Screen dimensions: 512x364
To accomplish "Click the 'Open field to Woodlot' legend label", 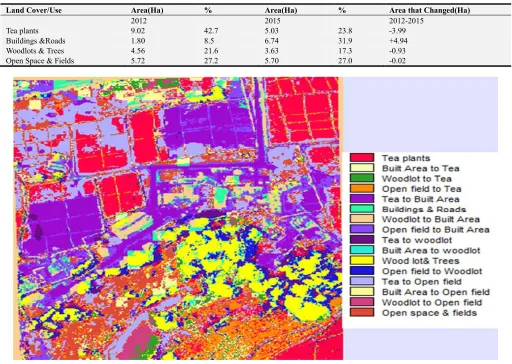I will click(x=432, y=271).
